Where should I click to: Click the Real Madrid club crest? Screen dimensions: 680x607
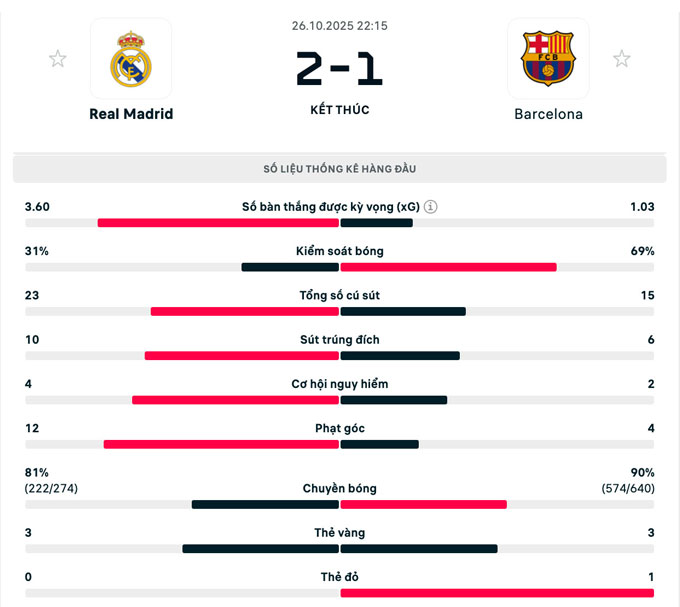131,59
